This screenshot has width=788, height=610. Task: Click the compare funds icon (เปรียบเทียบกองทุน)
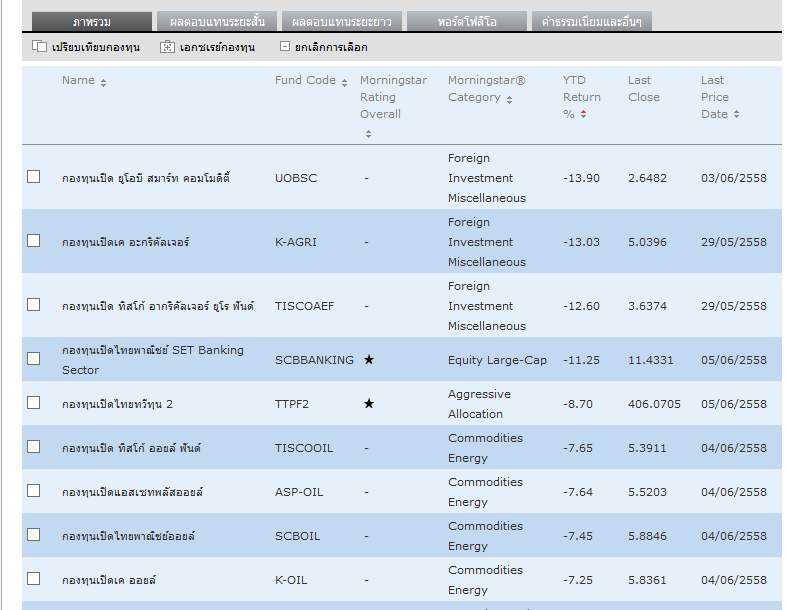39,46
